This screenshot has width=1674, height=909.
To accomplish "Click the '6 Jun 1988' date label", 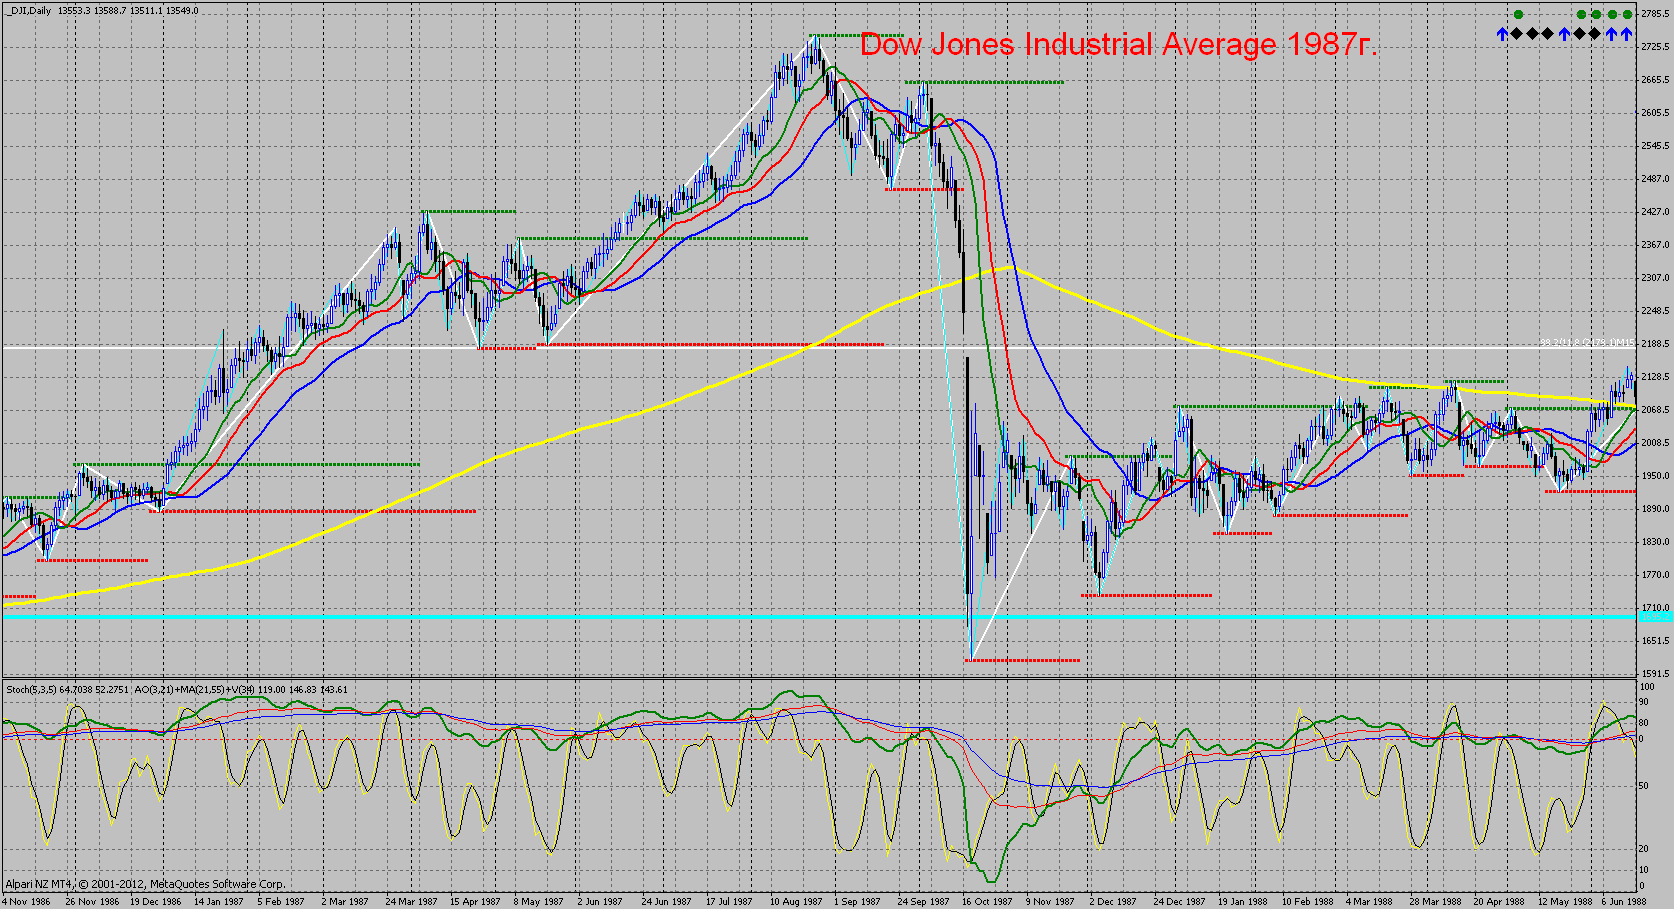I will point(1624,902).
